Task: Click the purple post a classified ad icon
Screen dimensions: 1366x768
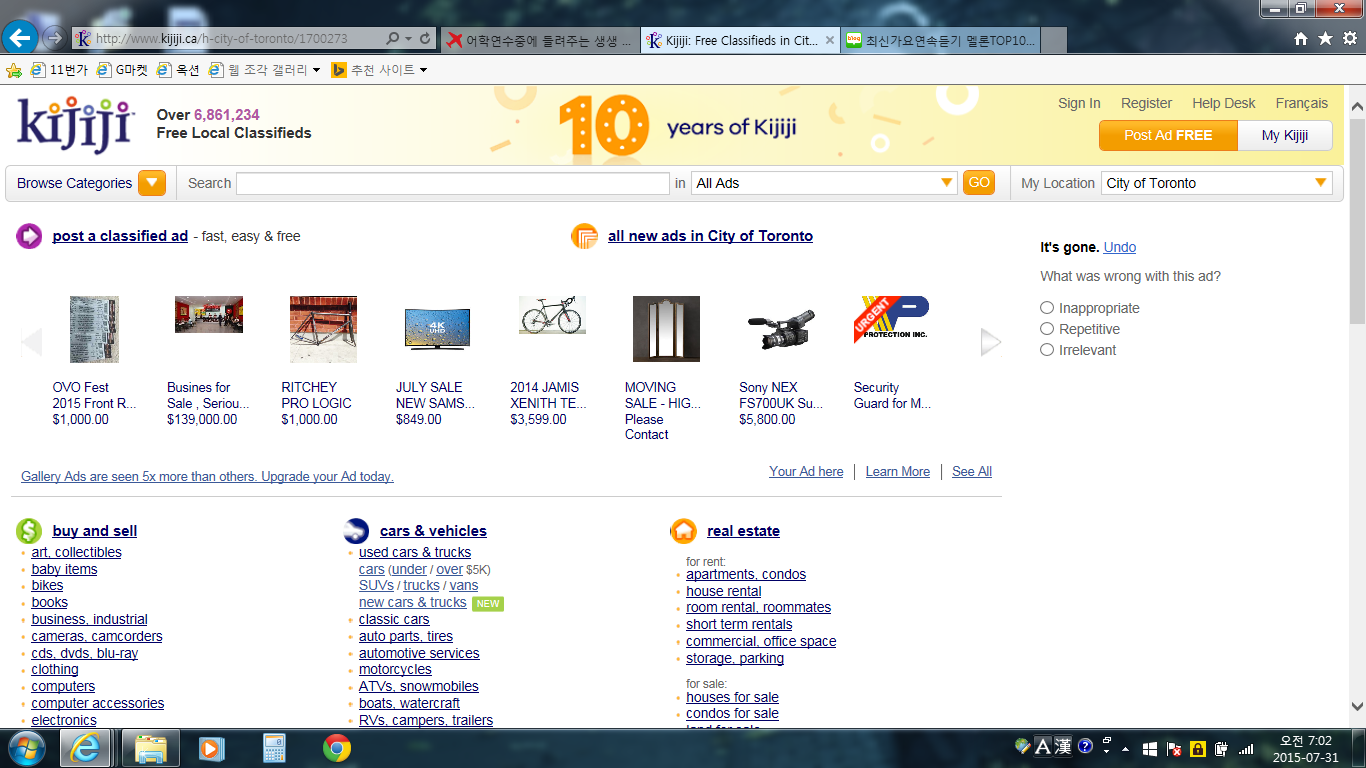Action: (x=29, y=237)
